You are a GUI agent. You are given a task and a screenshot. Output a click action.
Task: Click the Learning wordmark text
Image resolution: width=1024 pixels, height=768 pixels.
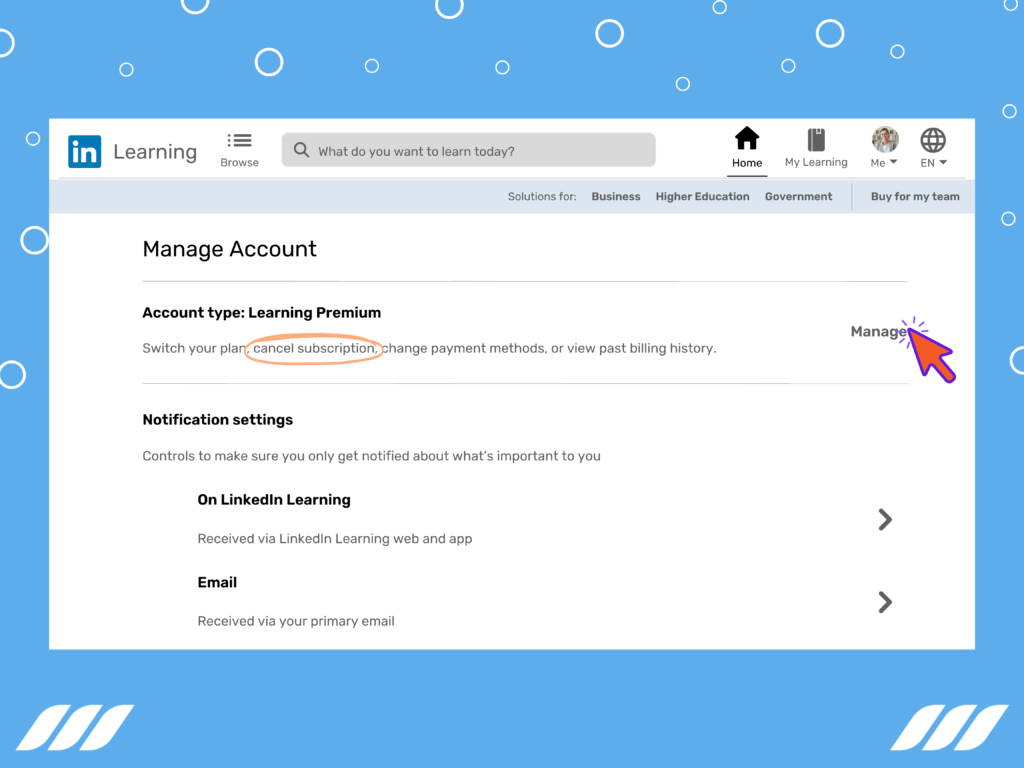(155, 152)
